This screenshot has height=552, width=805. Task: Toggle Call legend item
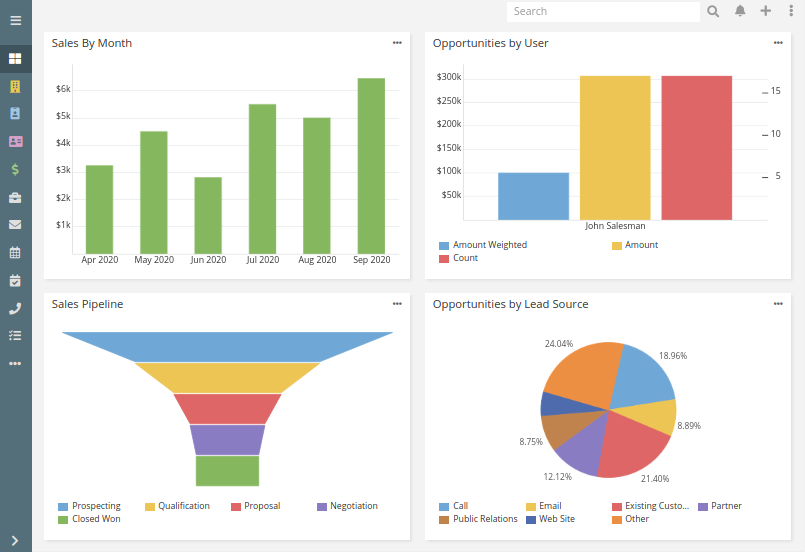coord(454,506)
